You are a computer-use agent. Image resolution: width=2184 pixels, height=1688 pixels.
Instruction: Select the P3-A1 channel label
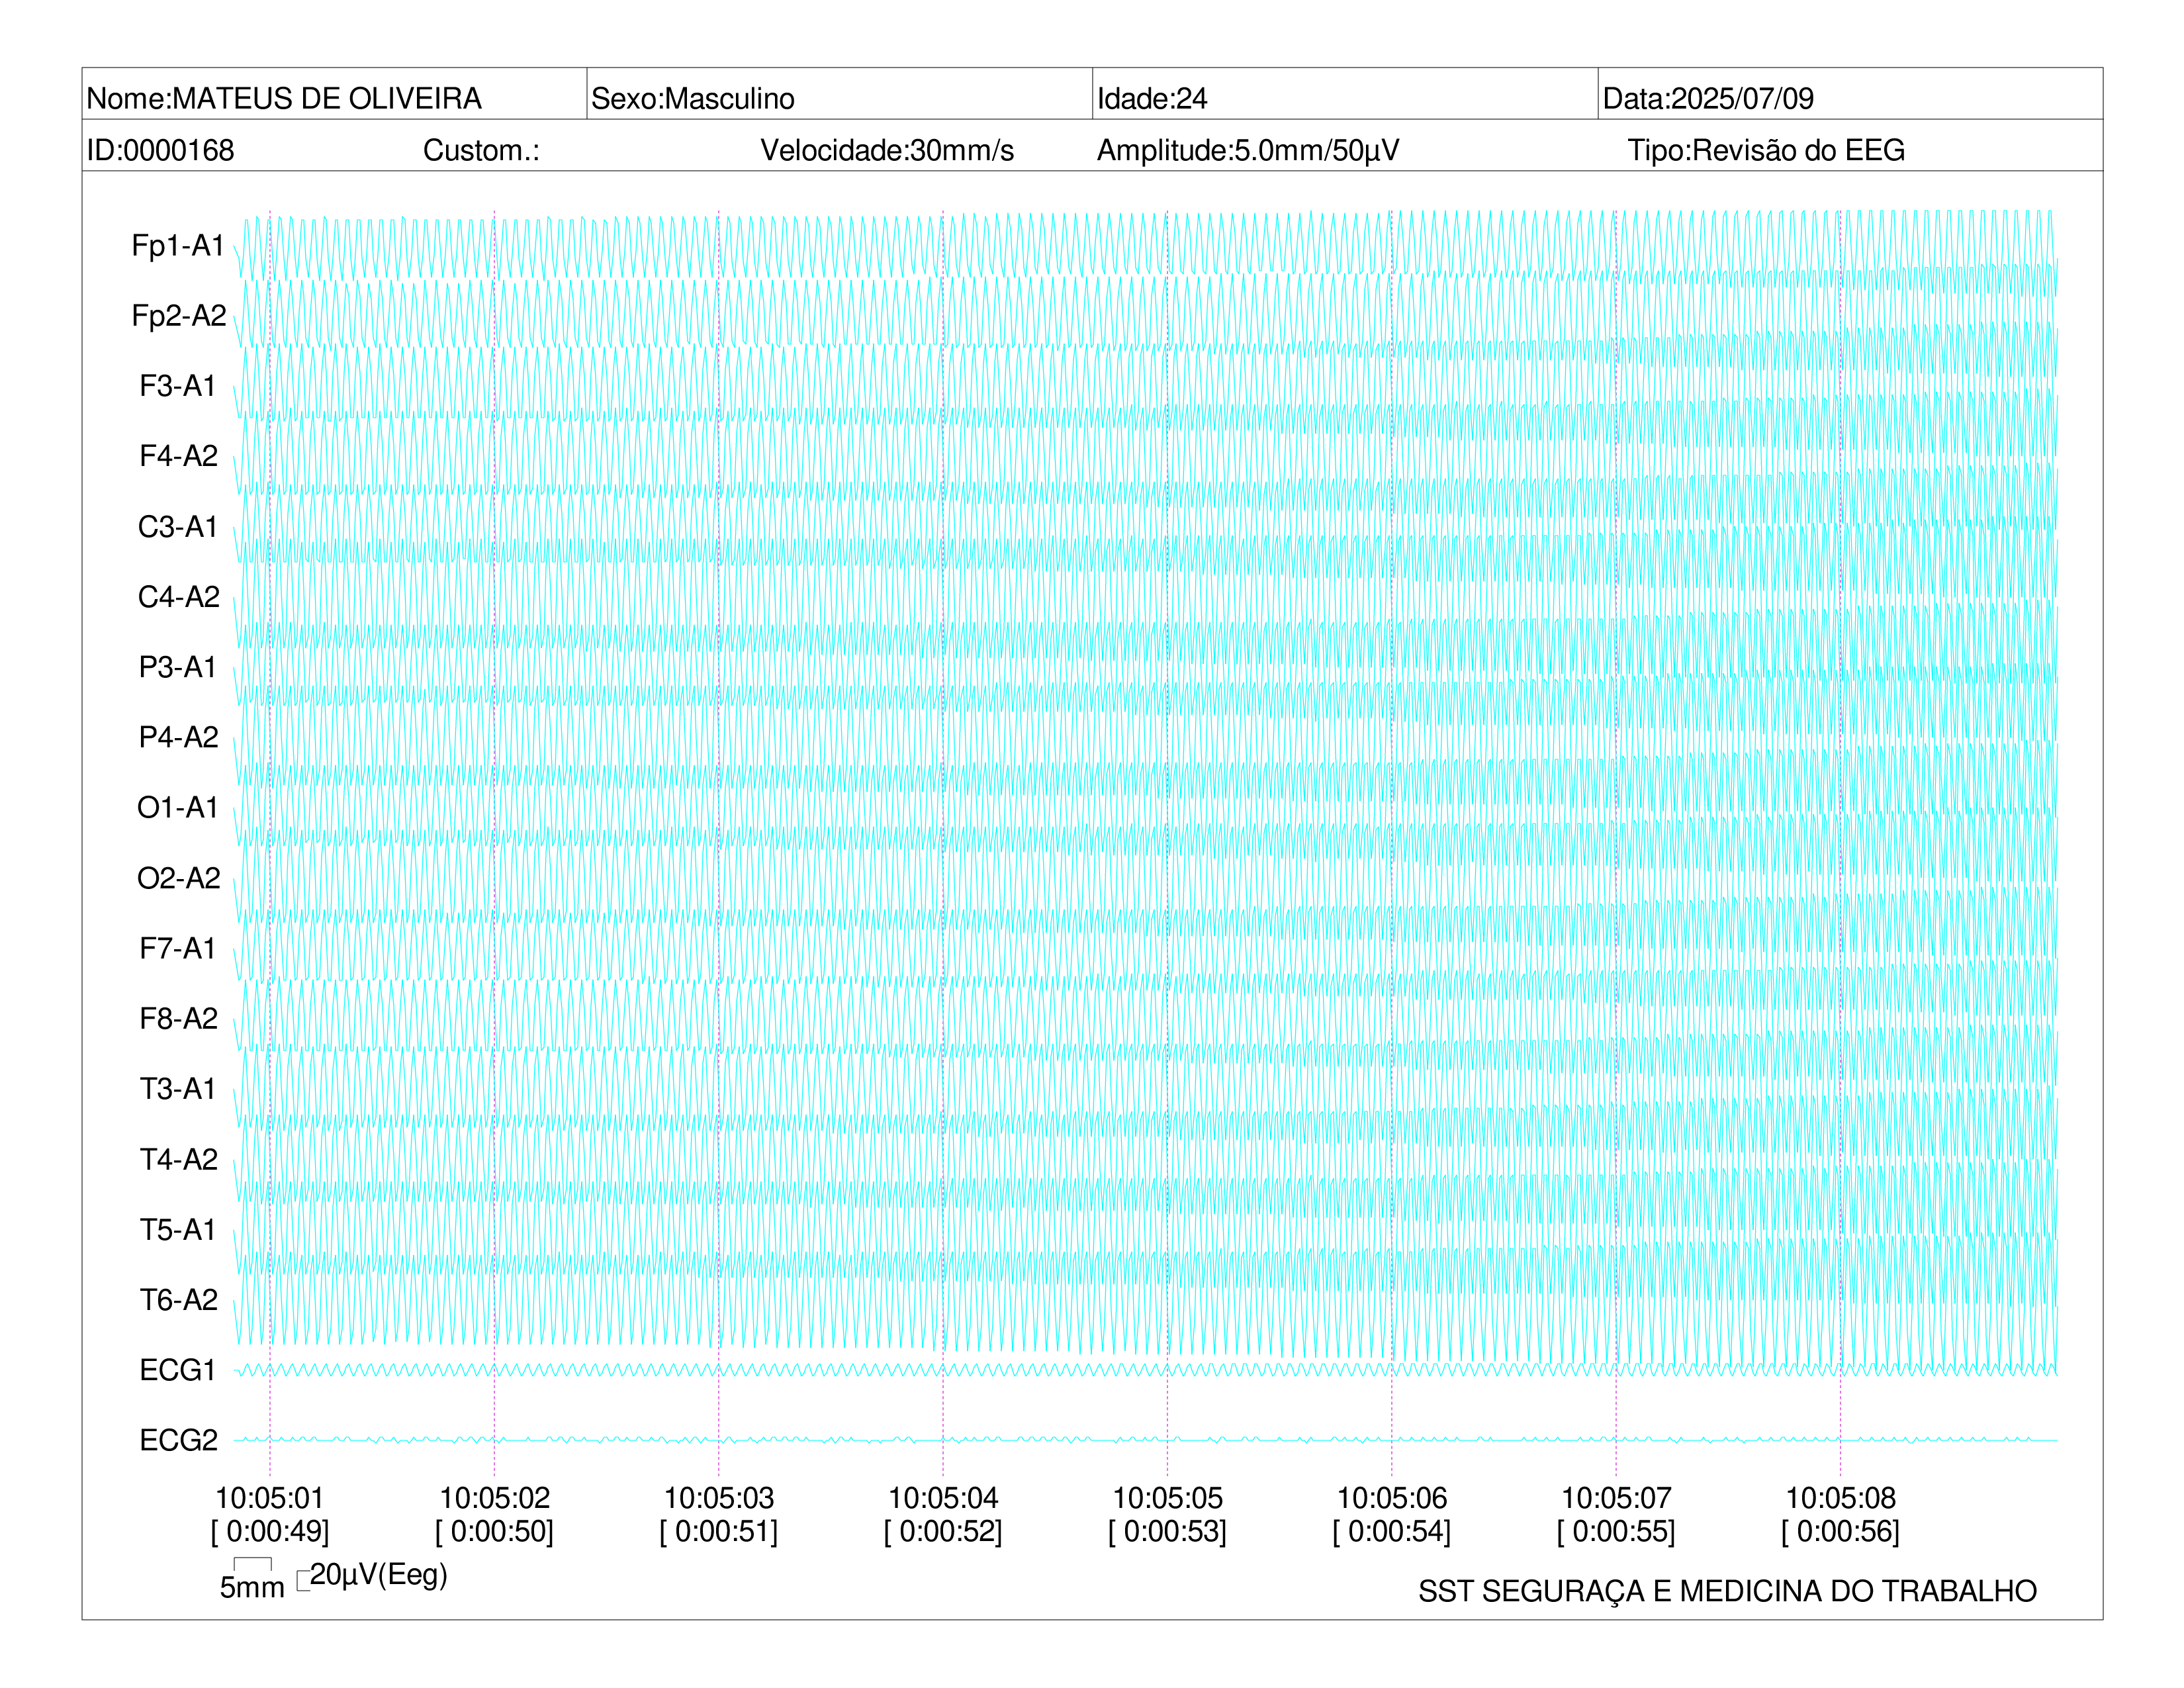click(x=178, y=667)
